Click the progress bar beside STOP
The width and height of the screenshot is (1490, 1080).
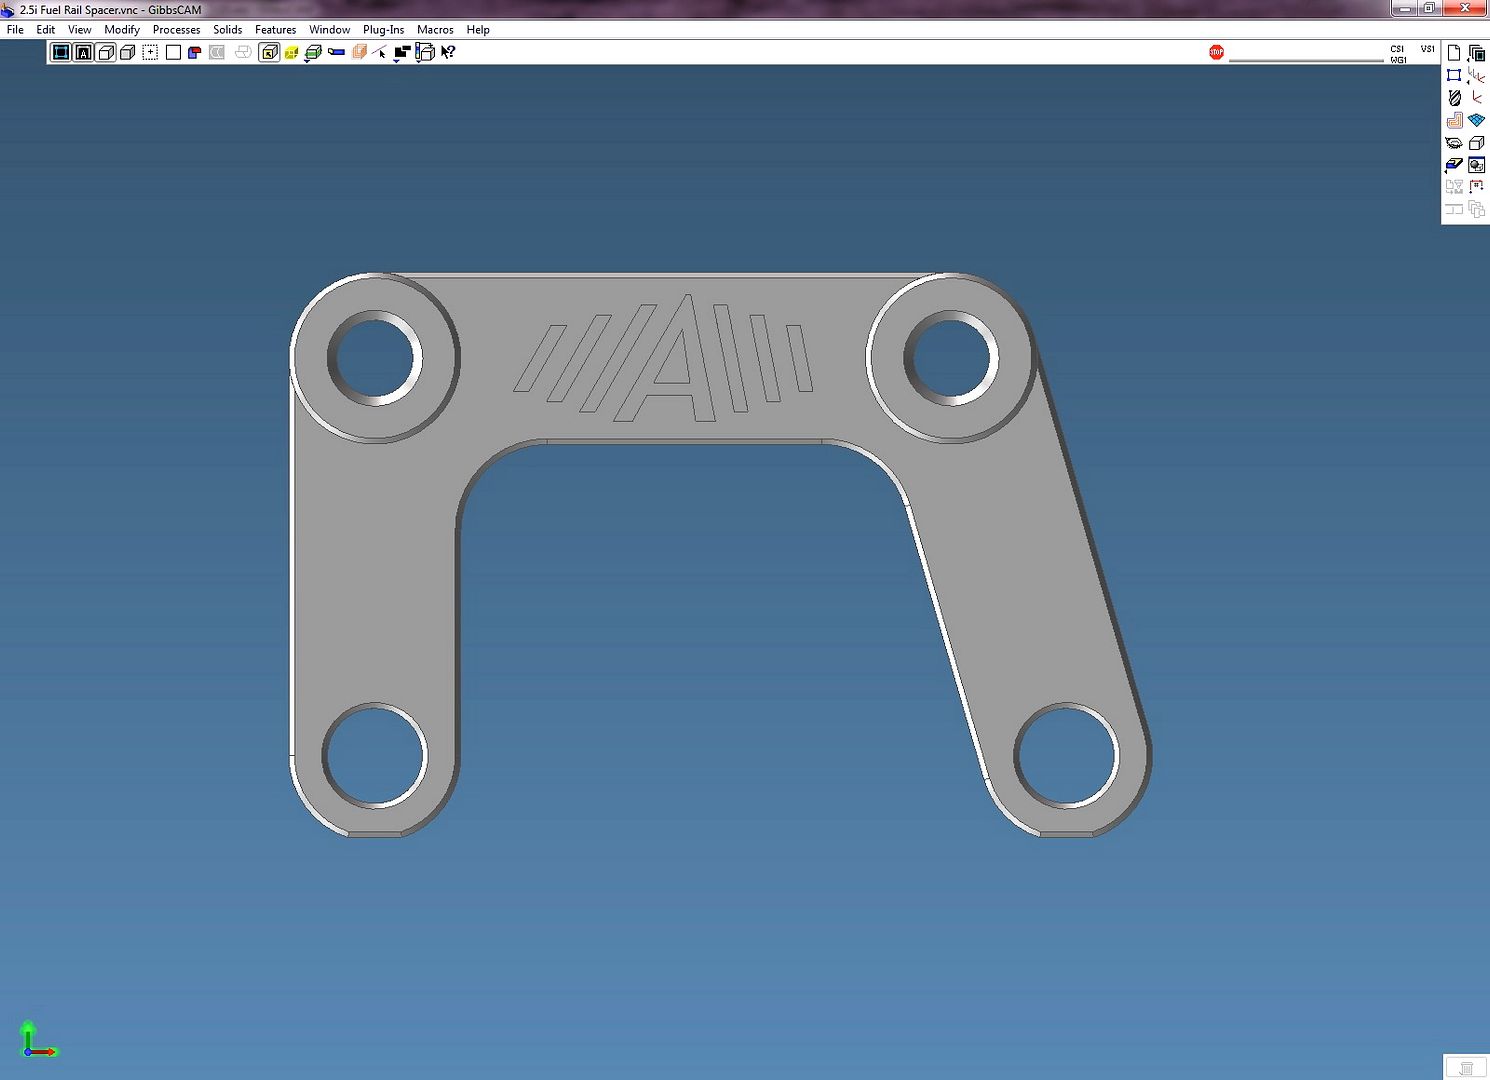1306,60
